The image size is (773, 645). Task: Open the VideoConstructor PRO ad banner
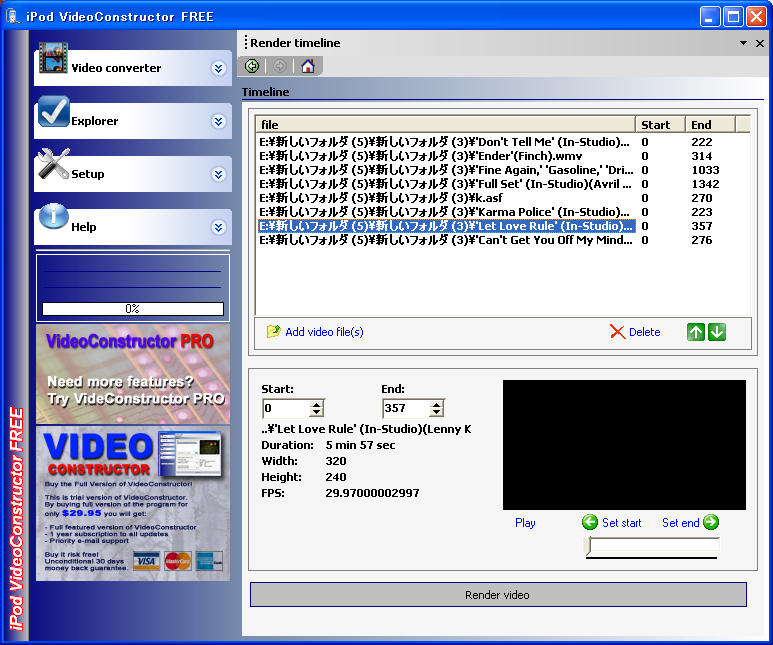coord(133,374)
